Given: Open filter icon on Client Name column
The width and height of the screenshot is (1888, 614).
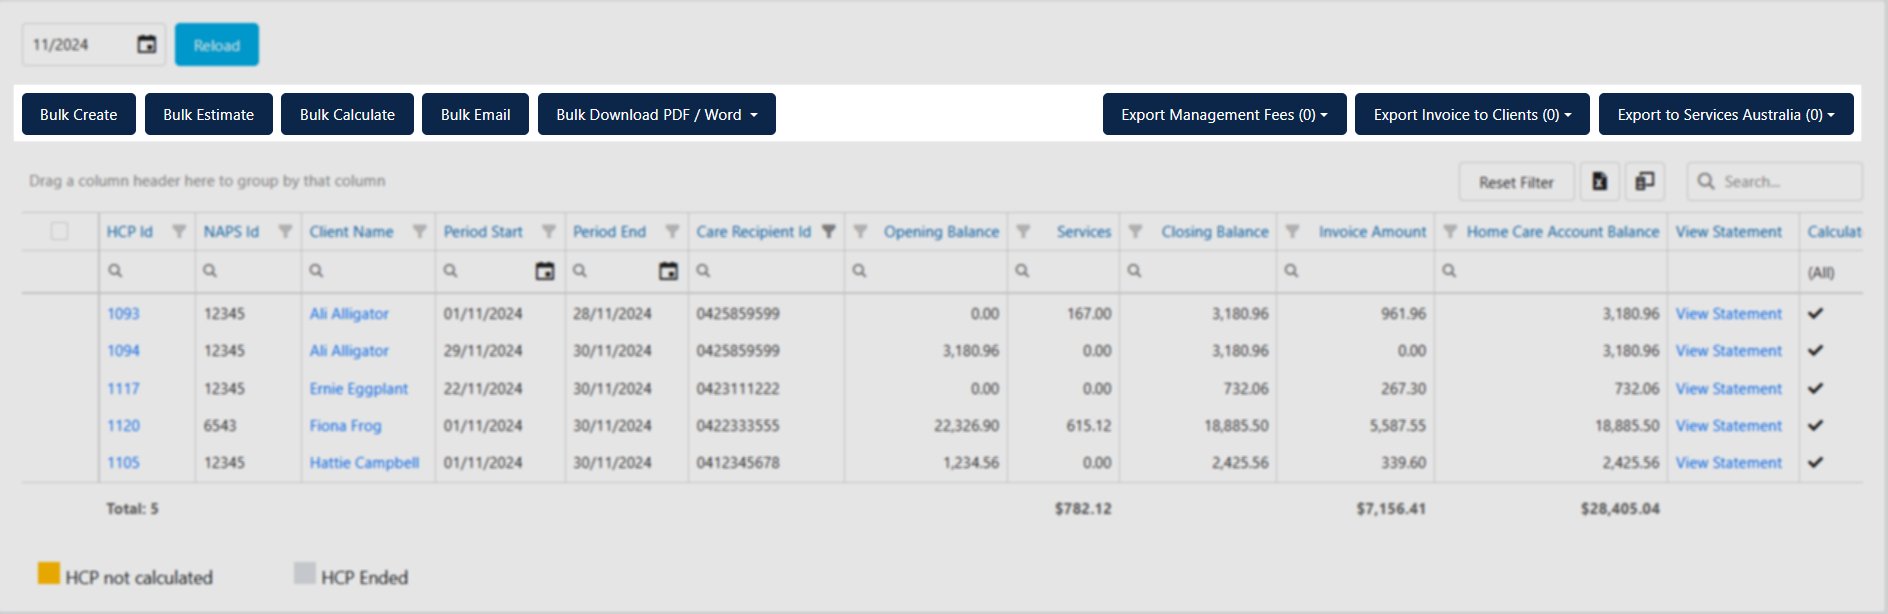Looking at the screenshot, I should [419, 231].
